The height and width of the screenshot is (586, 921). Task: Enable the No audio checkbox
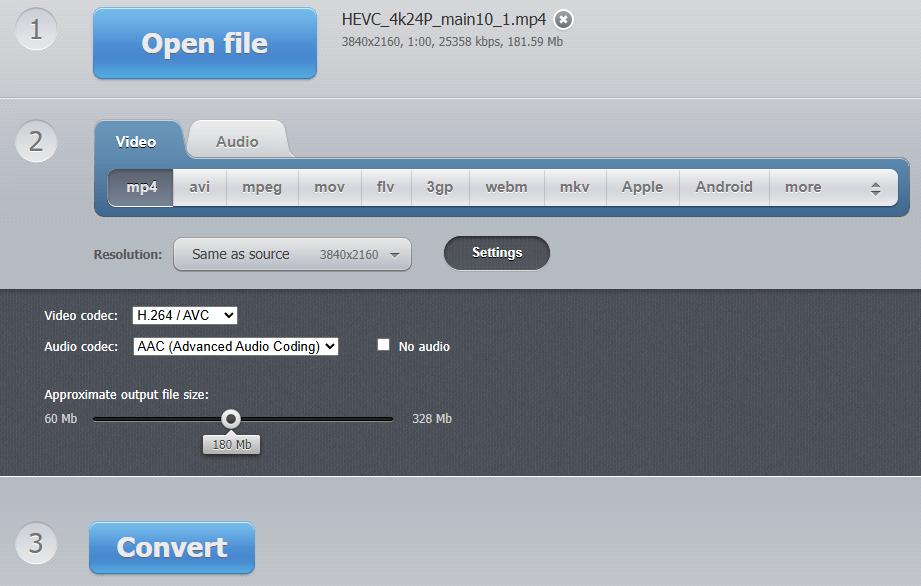[383, 345]
